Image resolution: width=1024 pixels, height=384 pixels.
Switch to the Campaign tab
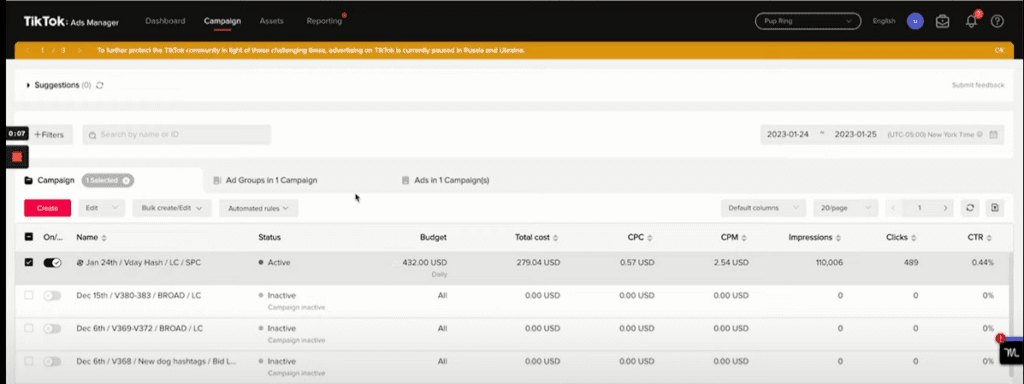(56, 180)
